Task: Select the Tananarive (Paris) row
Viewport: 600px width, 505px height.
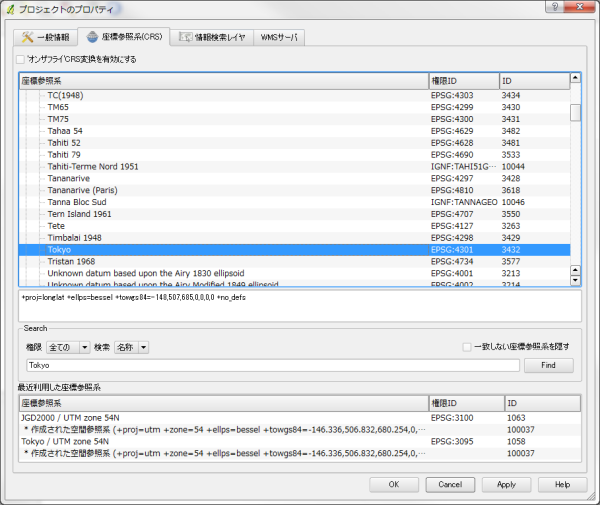Action: pos(295,190)
